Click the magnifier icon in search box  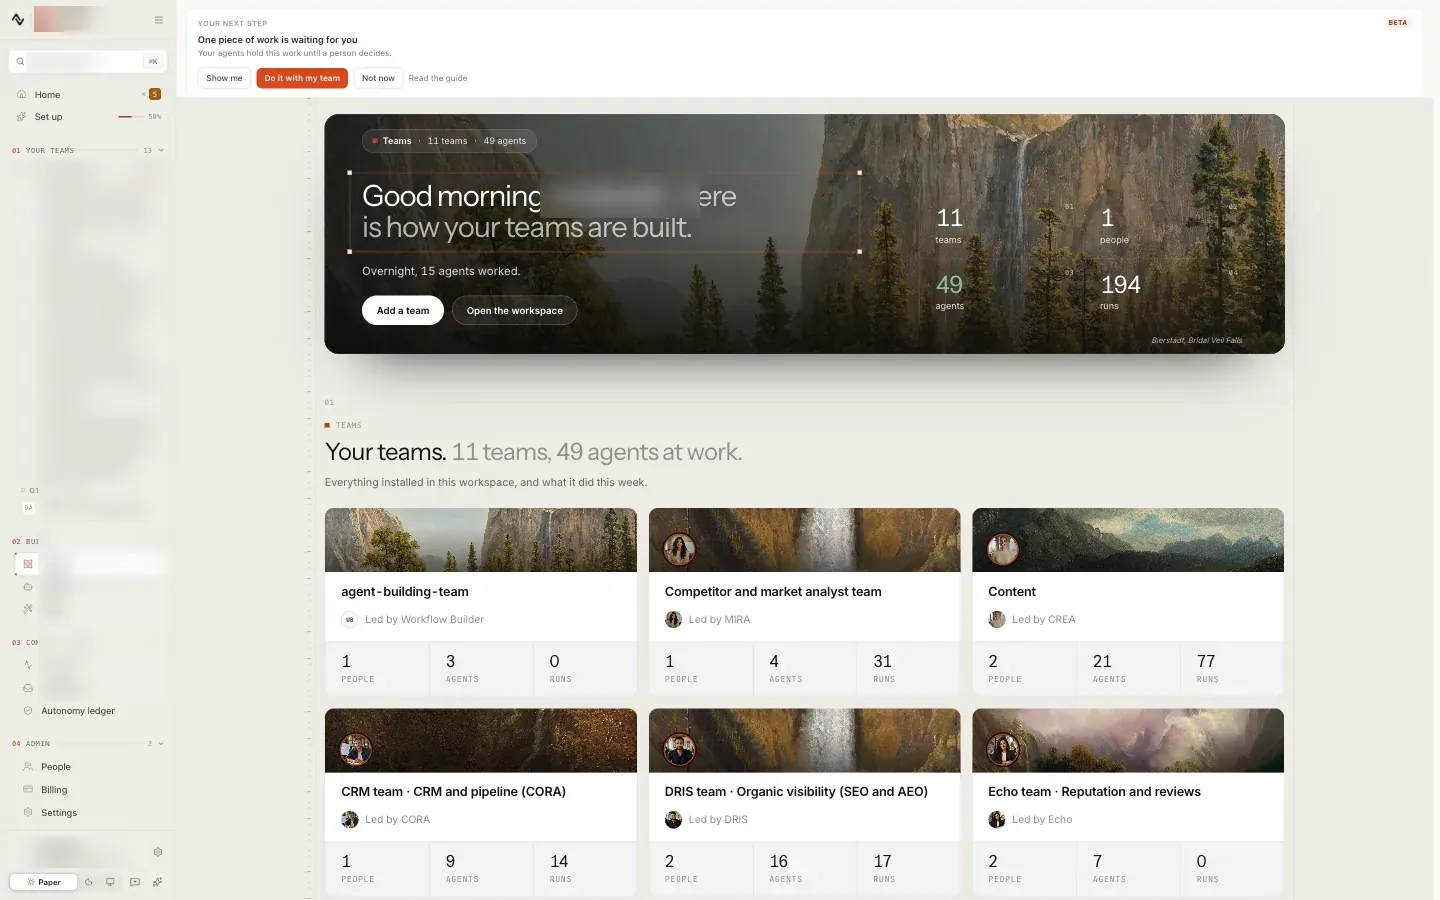point(20,62)
